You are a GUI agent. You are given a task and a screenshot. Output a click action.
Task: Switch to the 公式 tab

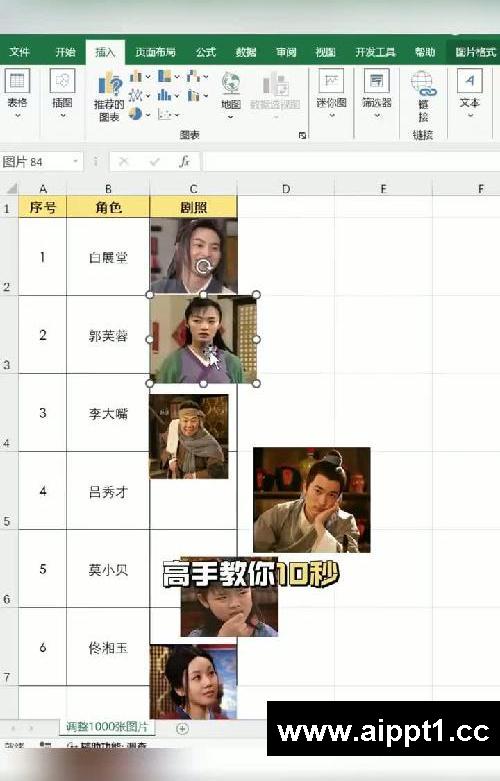click(x=206, y=52)
